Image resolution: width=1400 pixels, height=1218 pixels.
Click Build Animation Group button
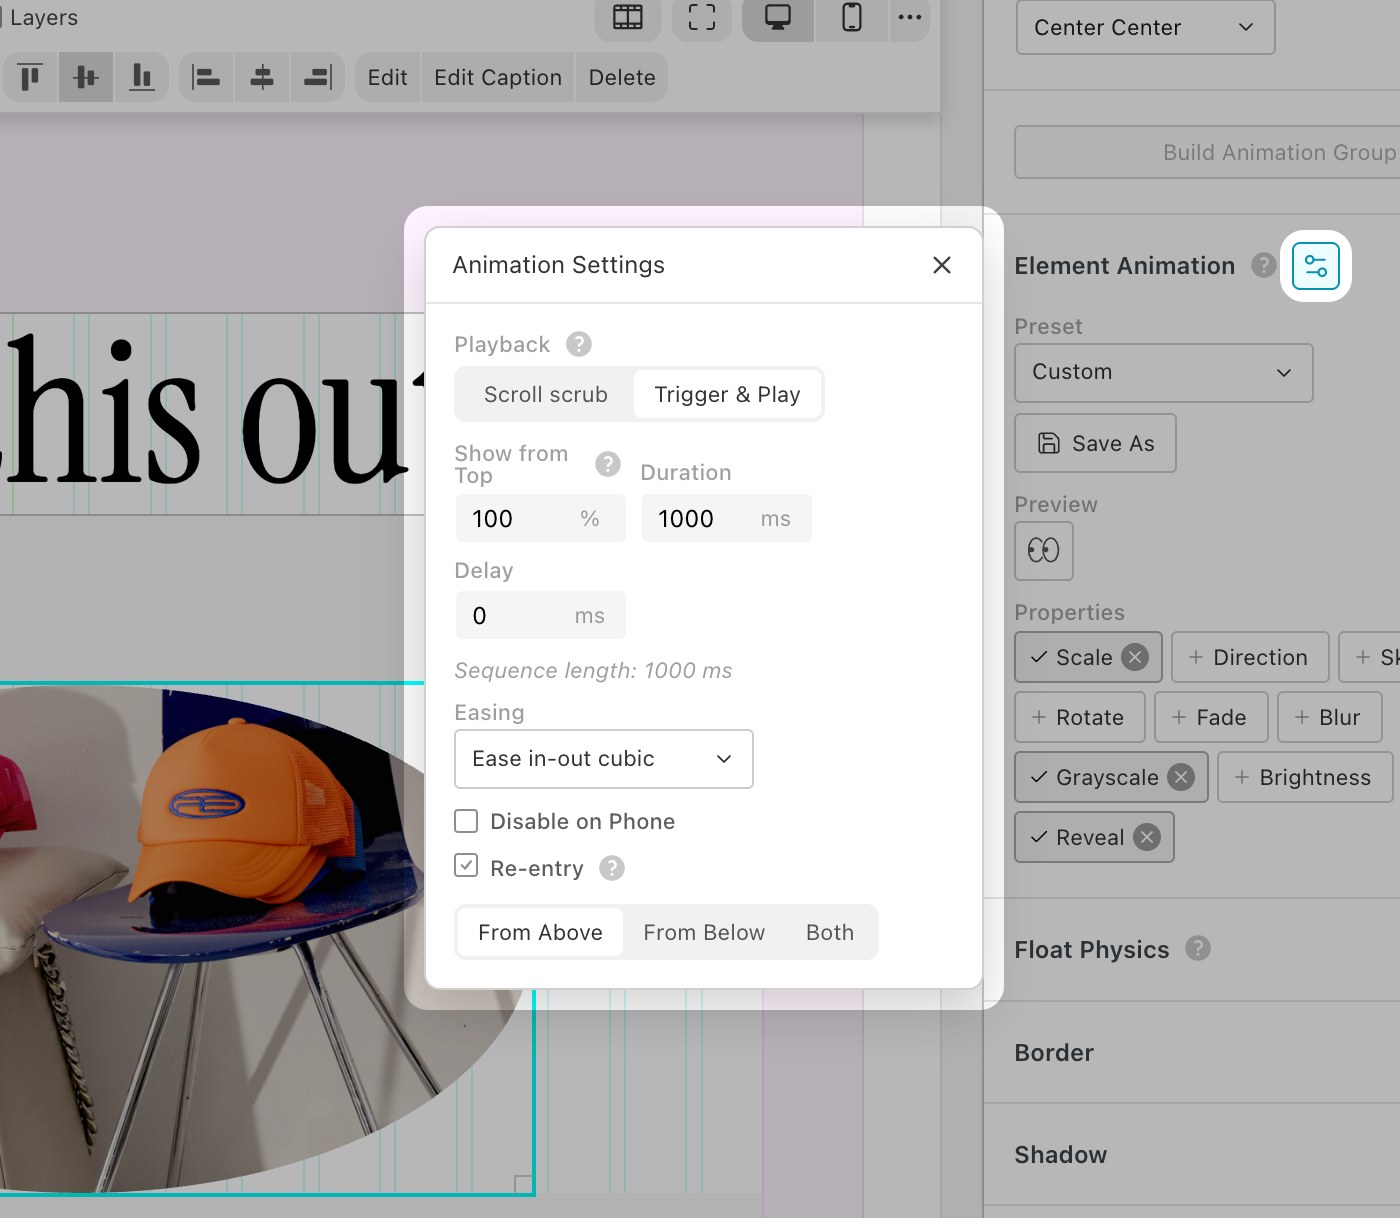pos(1208,152)
